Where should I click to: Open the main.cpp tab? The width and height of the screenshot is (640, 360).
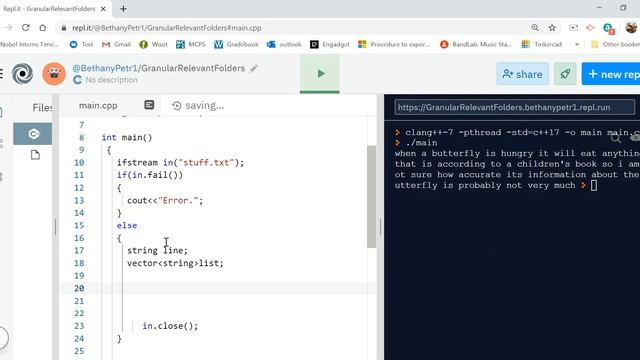[x=98, y=105]
